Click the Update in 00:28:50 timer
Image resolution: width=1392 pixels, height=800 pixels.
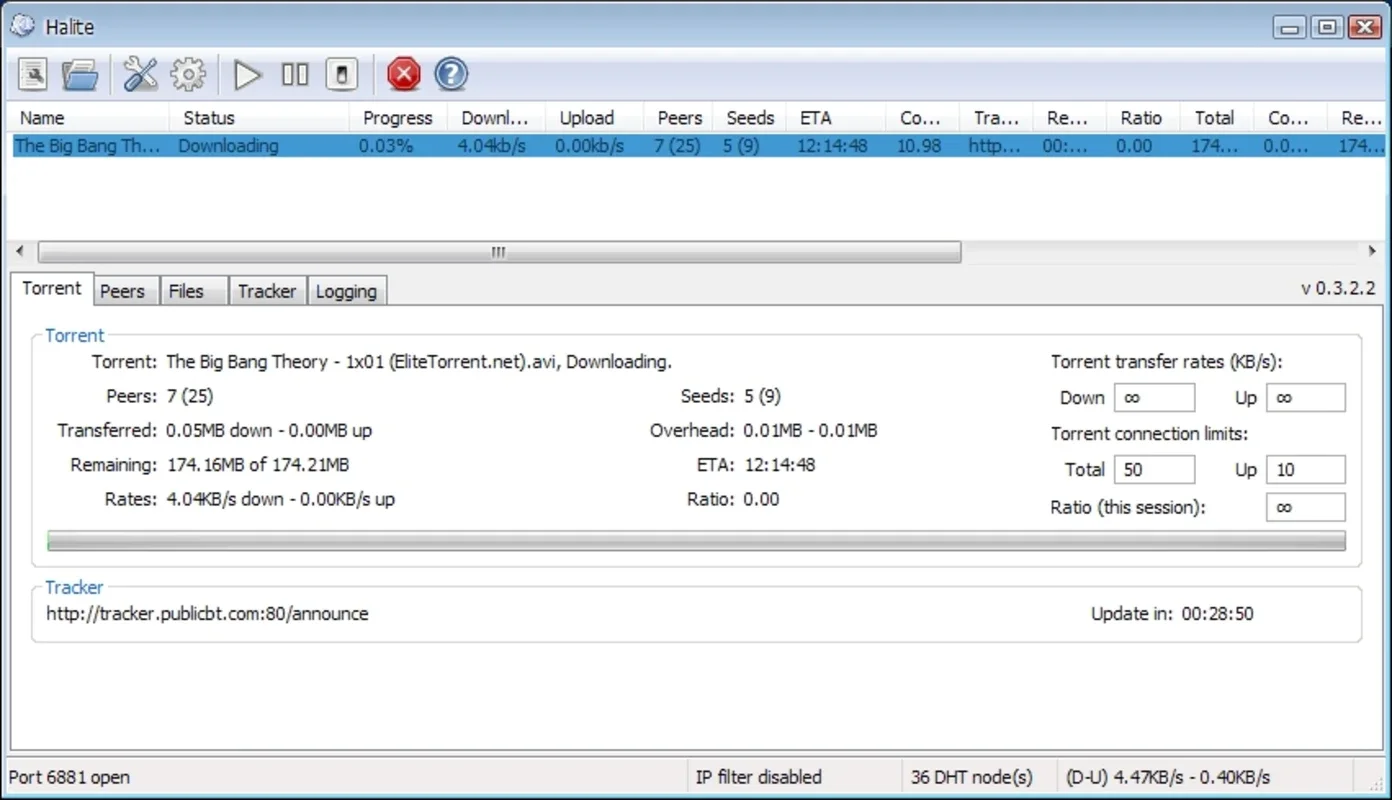point(1172,614)
